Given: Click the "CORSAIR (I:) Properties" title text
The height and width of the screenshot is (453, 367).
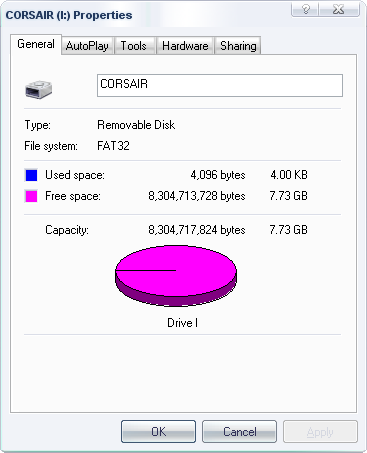Looking at the screenshot, I should (x=69, y=15).
